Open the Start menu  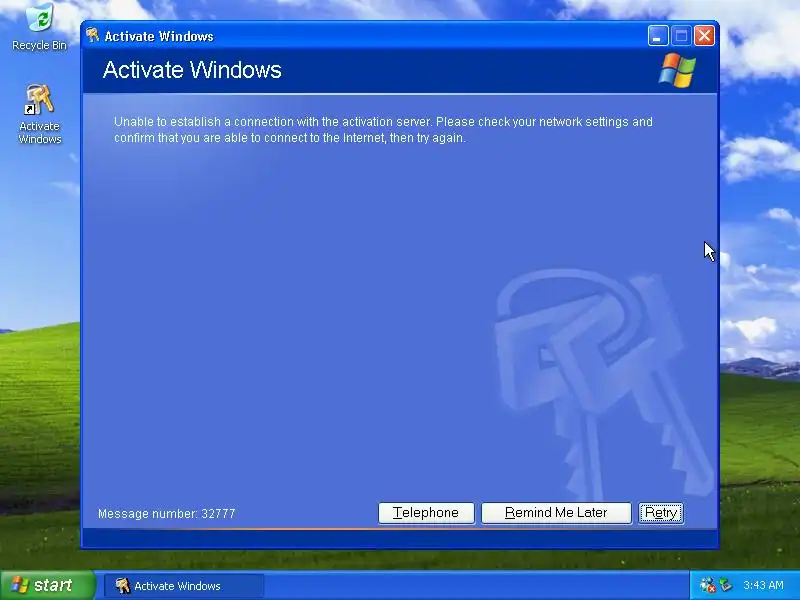(47, 585)
